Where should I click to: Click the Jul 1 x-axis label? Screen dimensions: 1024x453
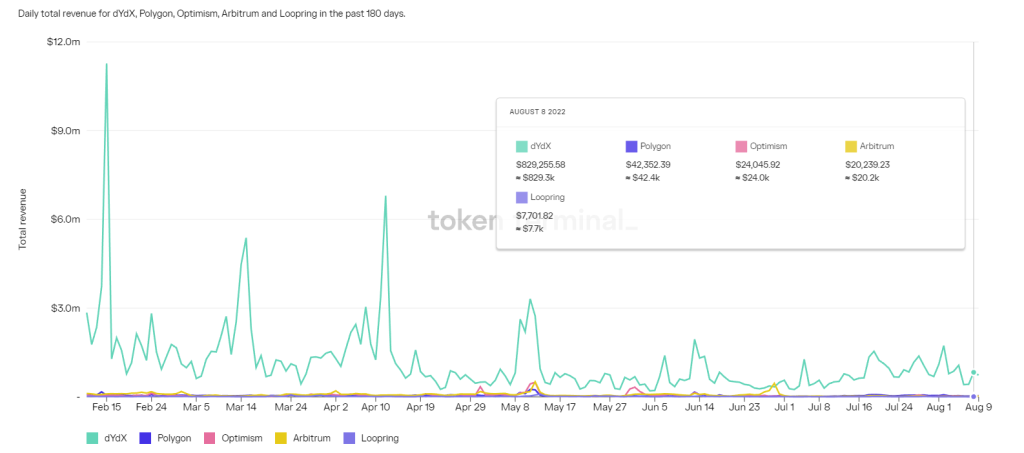(x=784, y=407)
